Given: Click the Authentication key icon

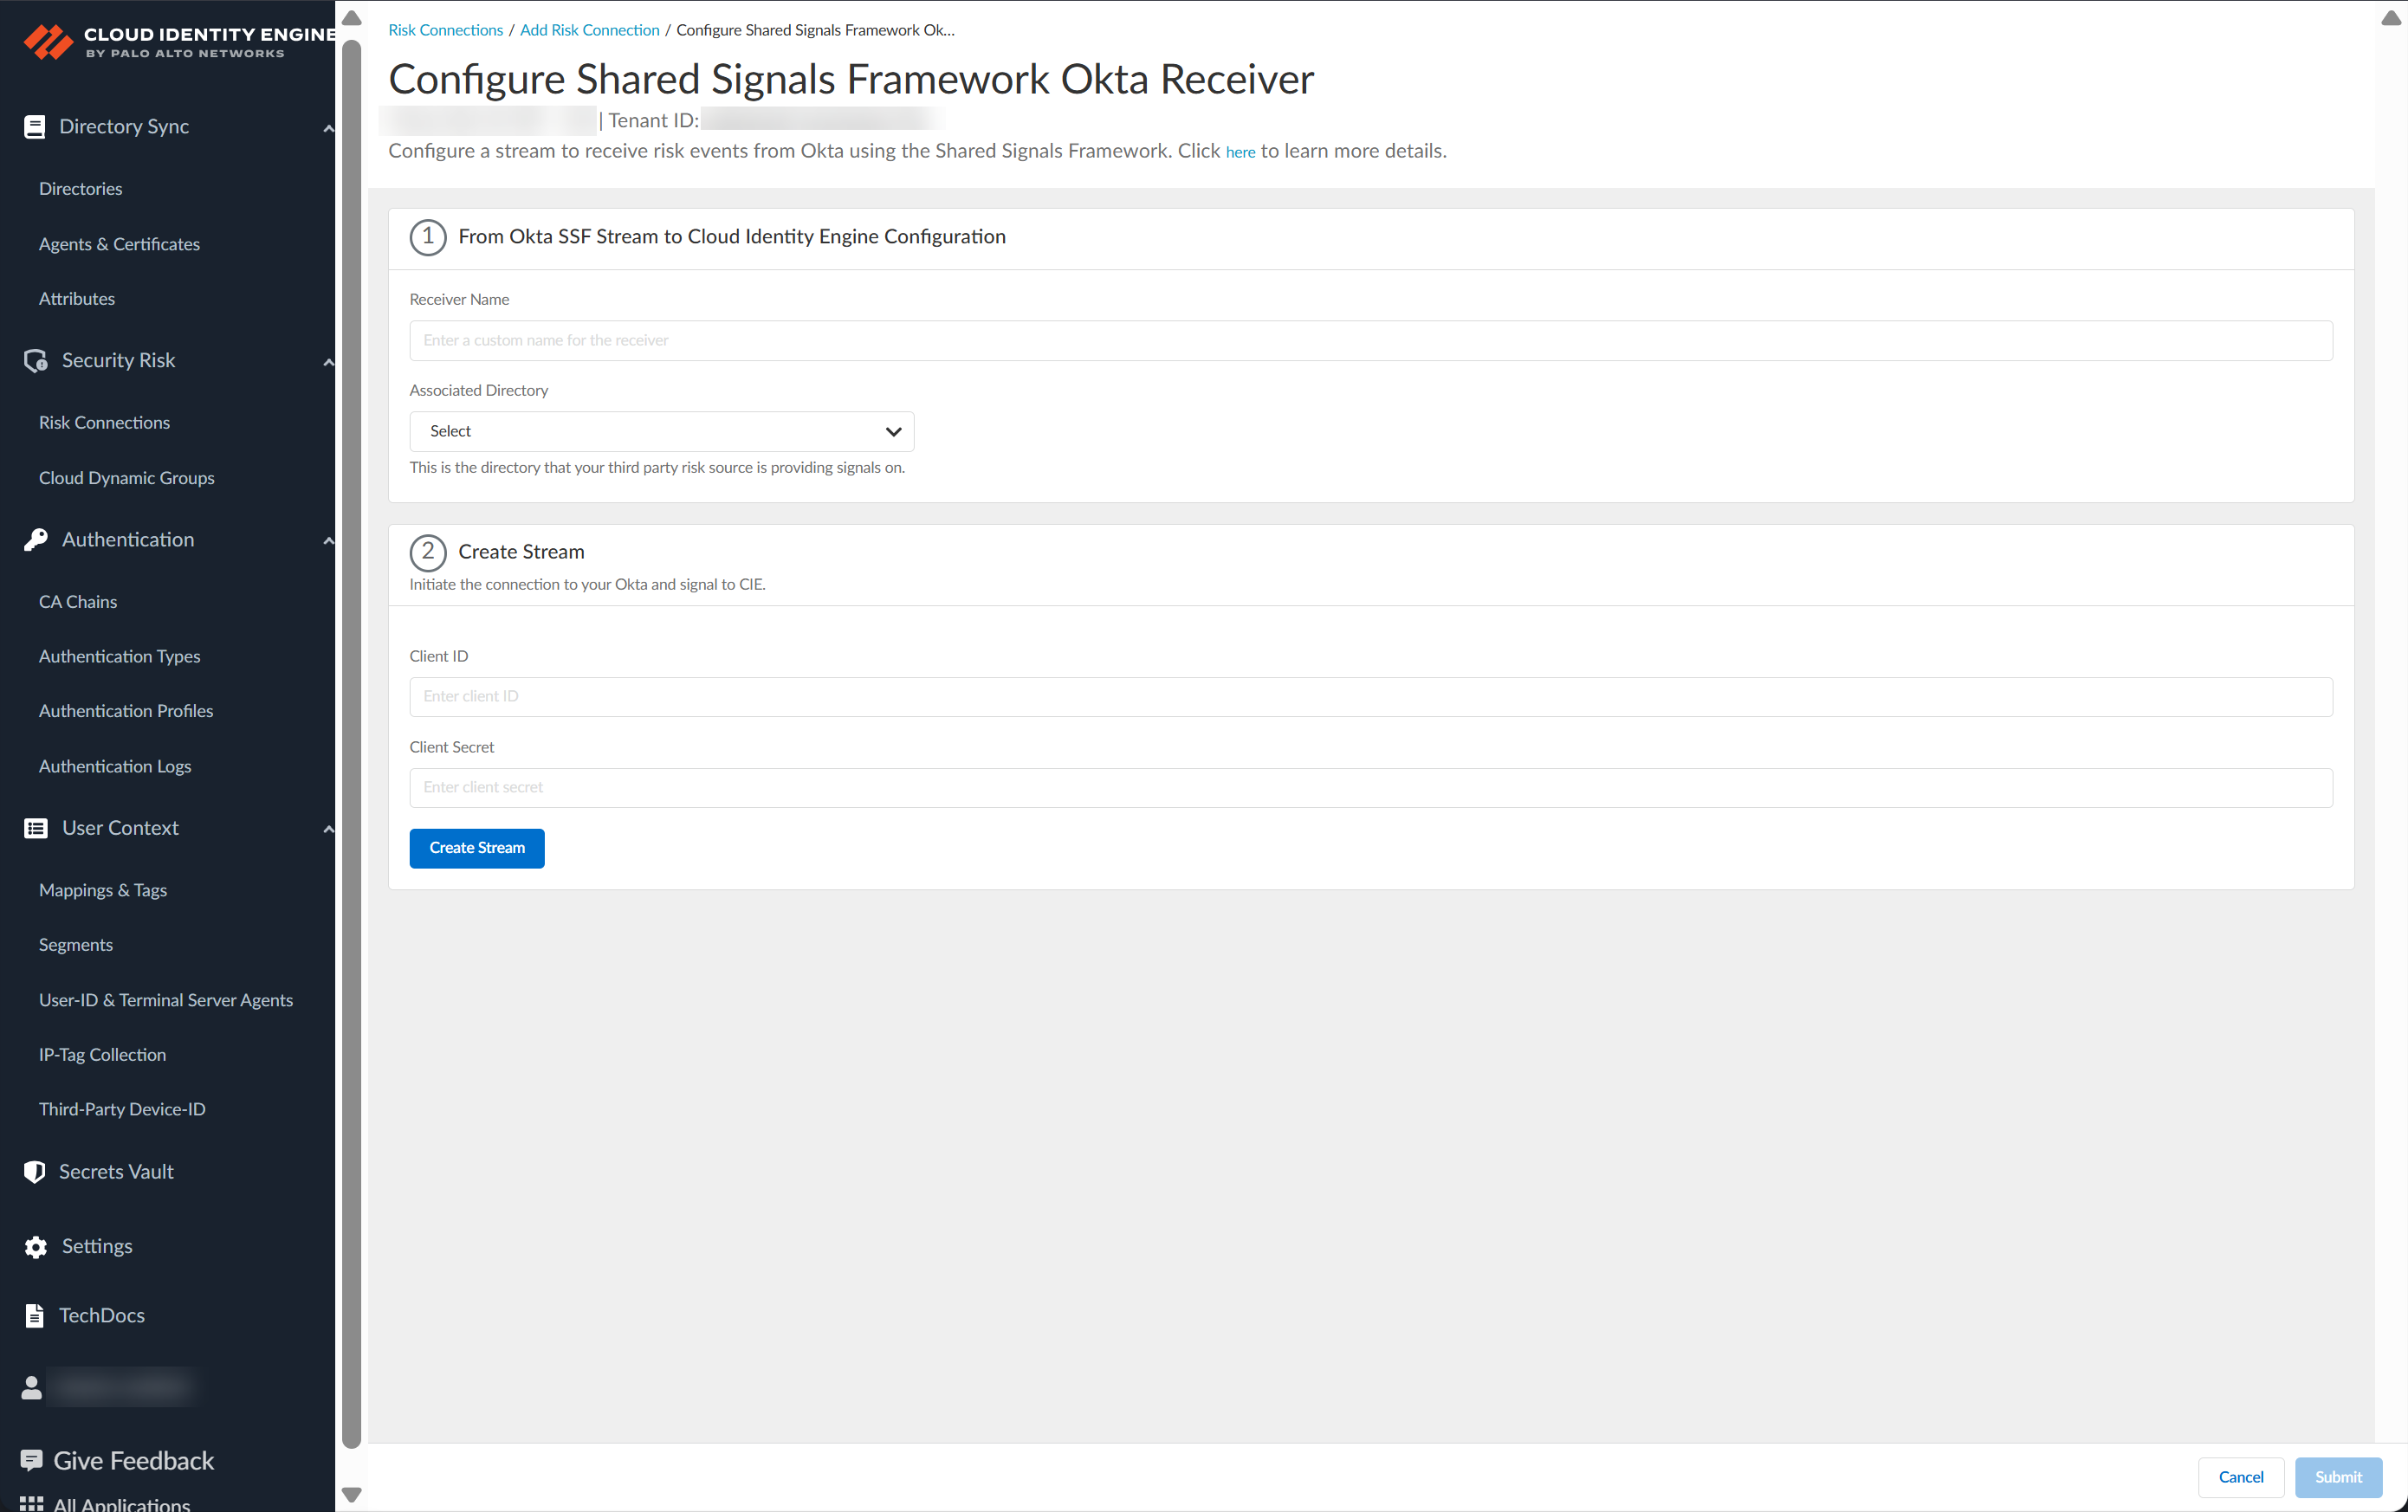Looking at the screenshot, I should point(36,540).
